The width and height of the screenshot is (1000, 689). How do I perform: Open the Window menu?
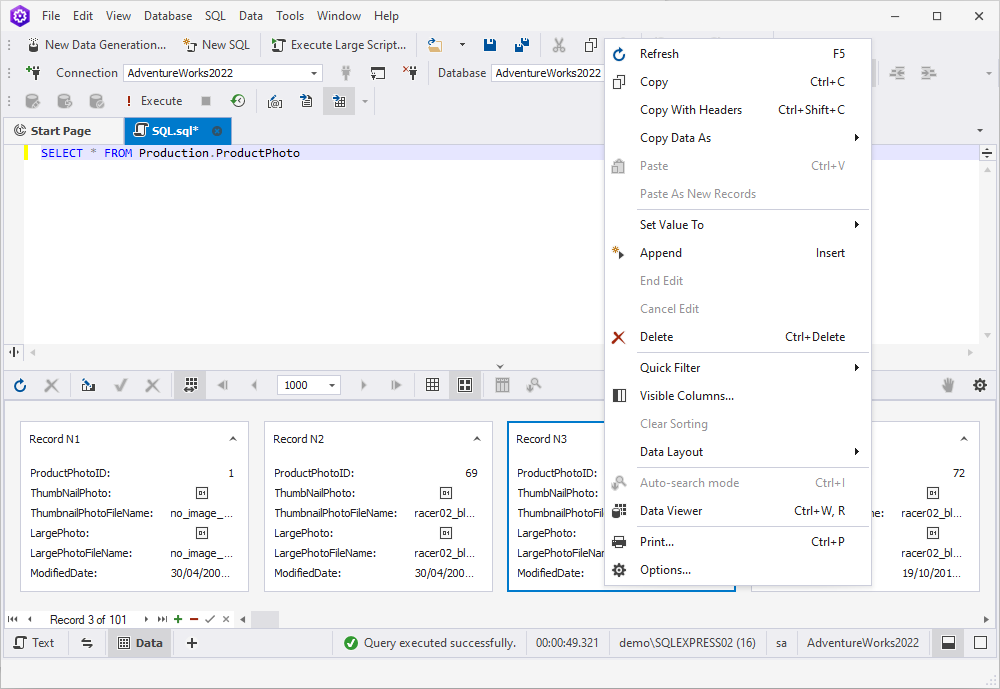click(339, 16)
